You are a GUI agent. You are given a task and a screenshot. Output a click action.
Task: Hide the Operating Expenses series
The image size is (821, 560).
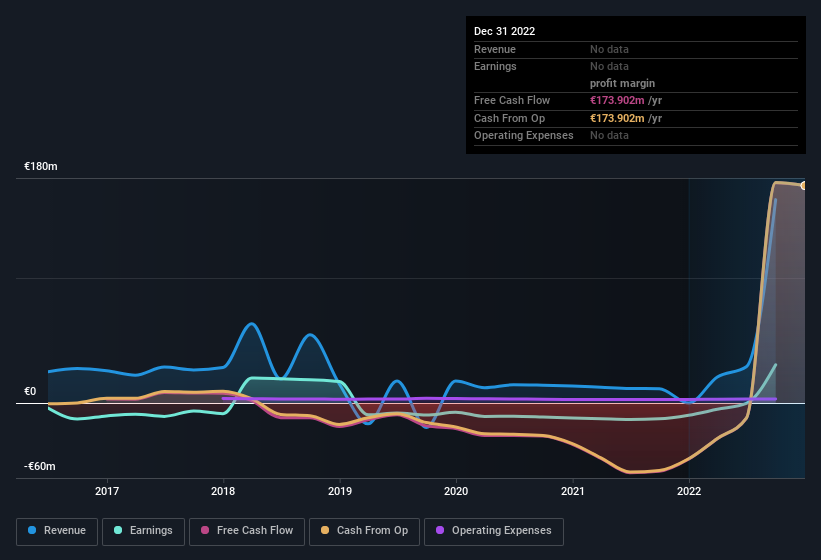494,531
